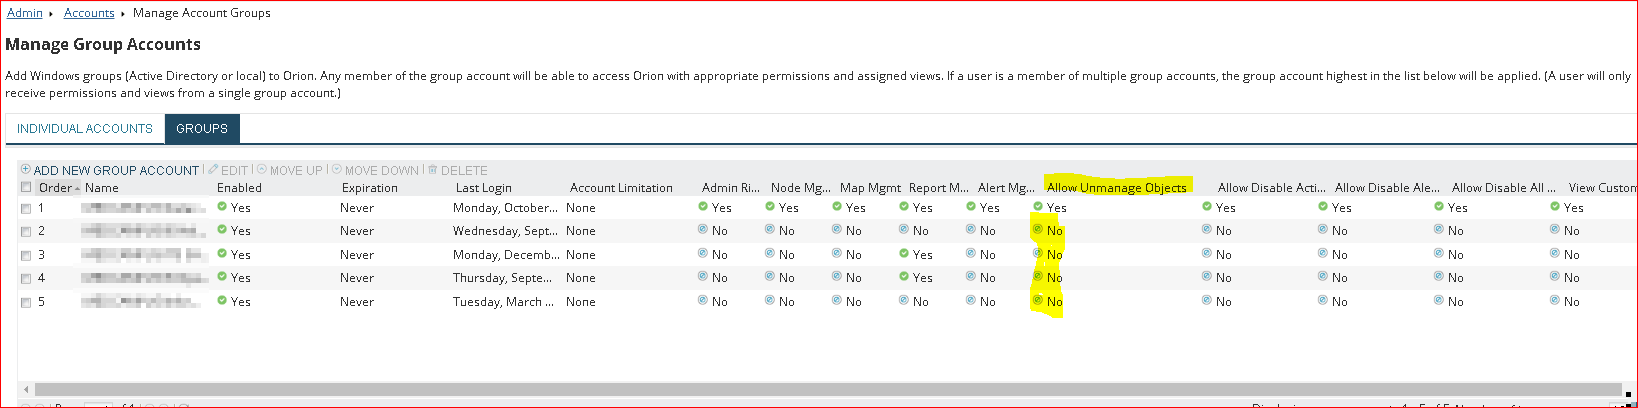This screenshot has height=408, width=1638.
Task: Click the left arrow of horizontal scrollbar
Action: [27, 389]
